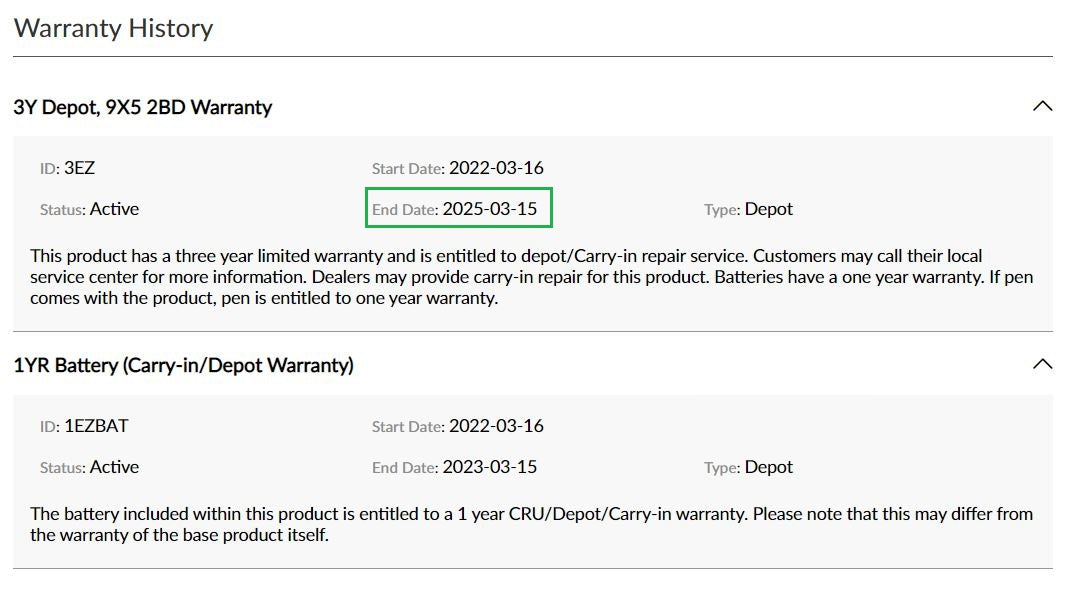Collapse the 1YR Battery warranty chevron
This screenshot has height=607, width=1074.
(1042, 364)
